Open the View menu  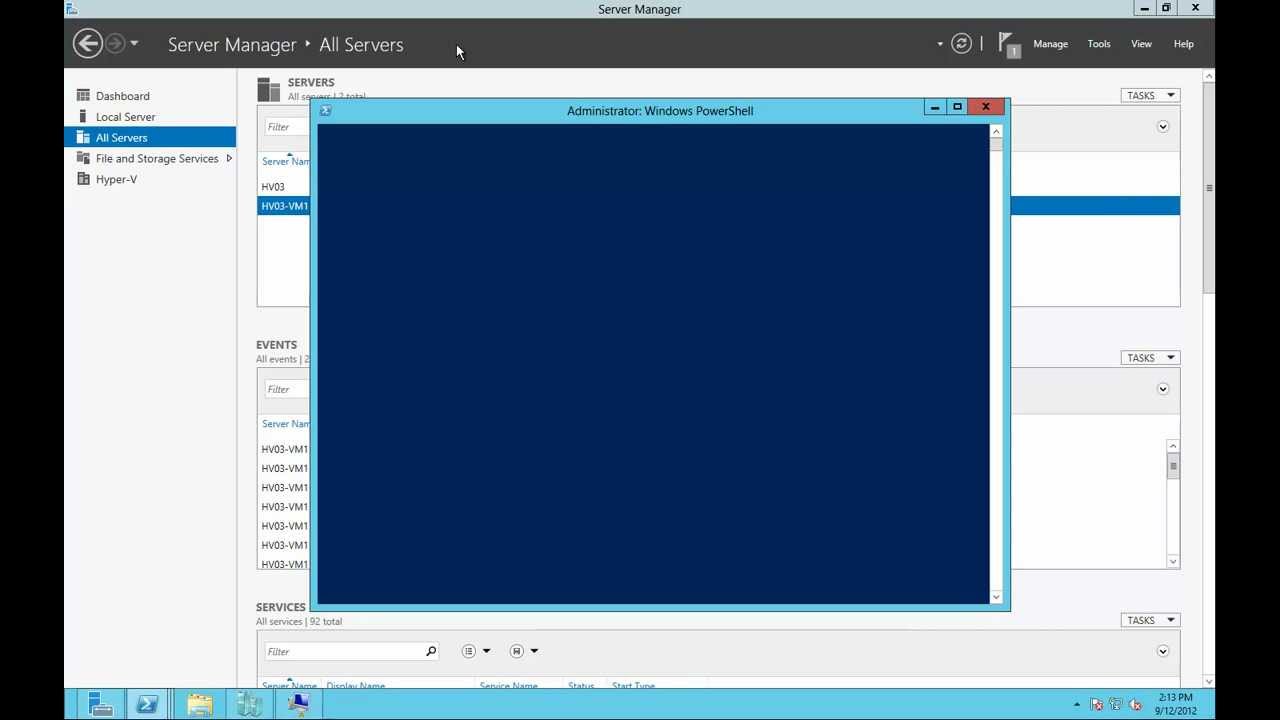tap(1141, 44)
